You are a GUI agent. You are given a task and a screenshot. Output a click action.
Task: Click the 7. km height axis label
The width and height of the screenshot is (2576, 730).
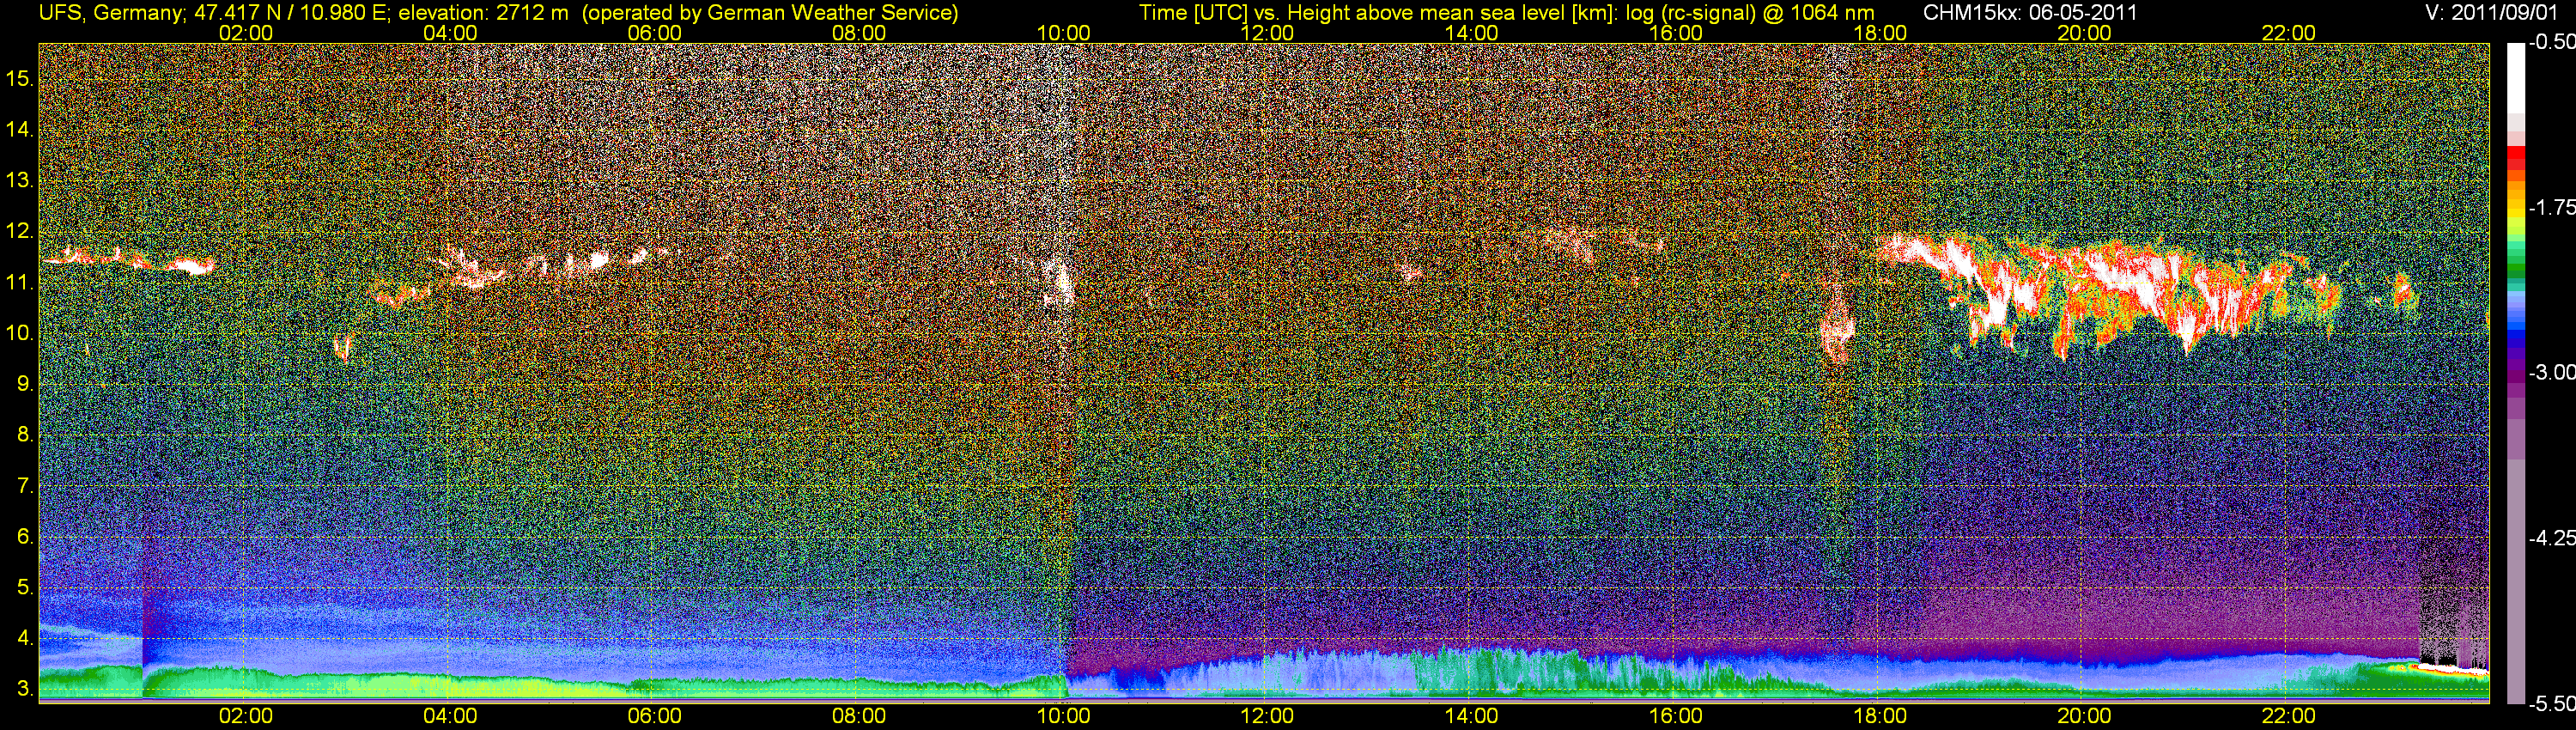pyautogui.click(x=25, y=486)
